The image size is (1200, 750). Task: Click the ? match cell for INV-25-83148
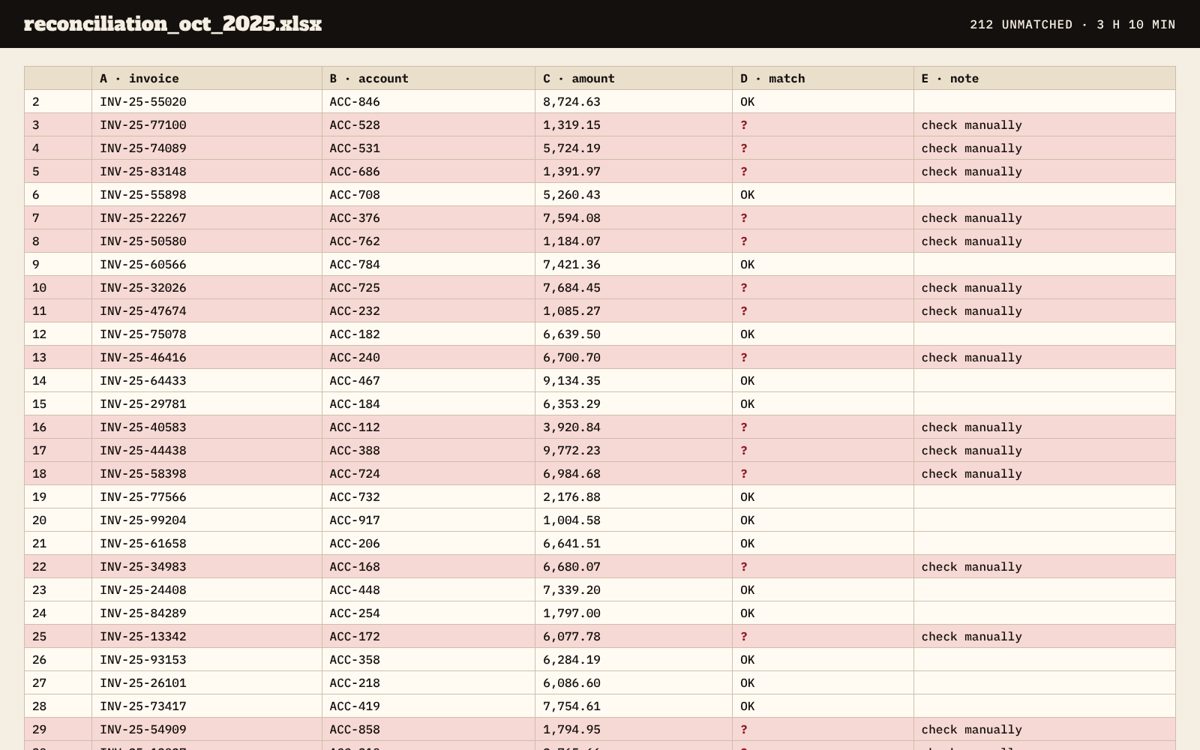click(x=823, y=171)
